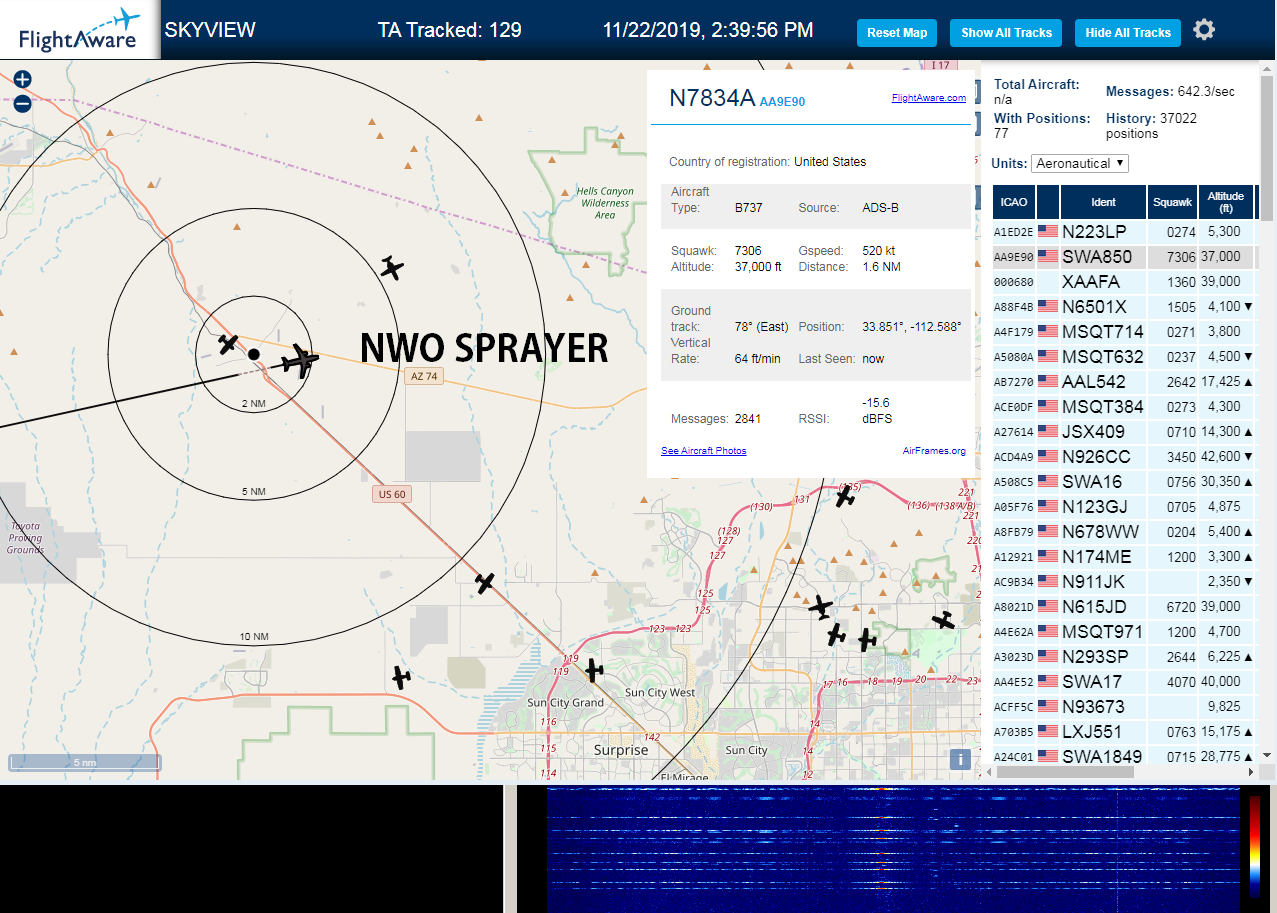Select small aircraft icon inside 2 NM ring

coord(228,345)
